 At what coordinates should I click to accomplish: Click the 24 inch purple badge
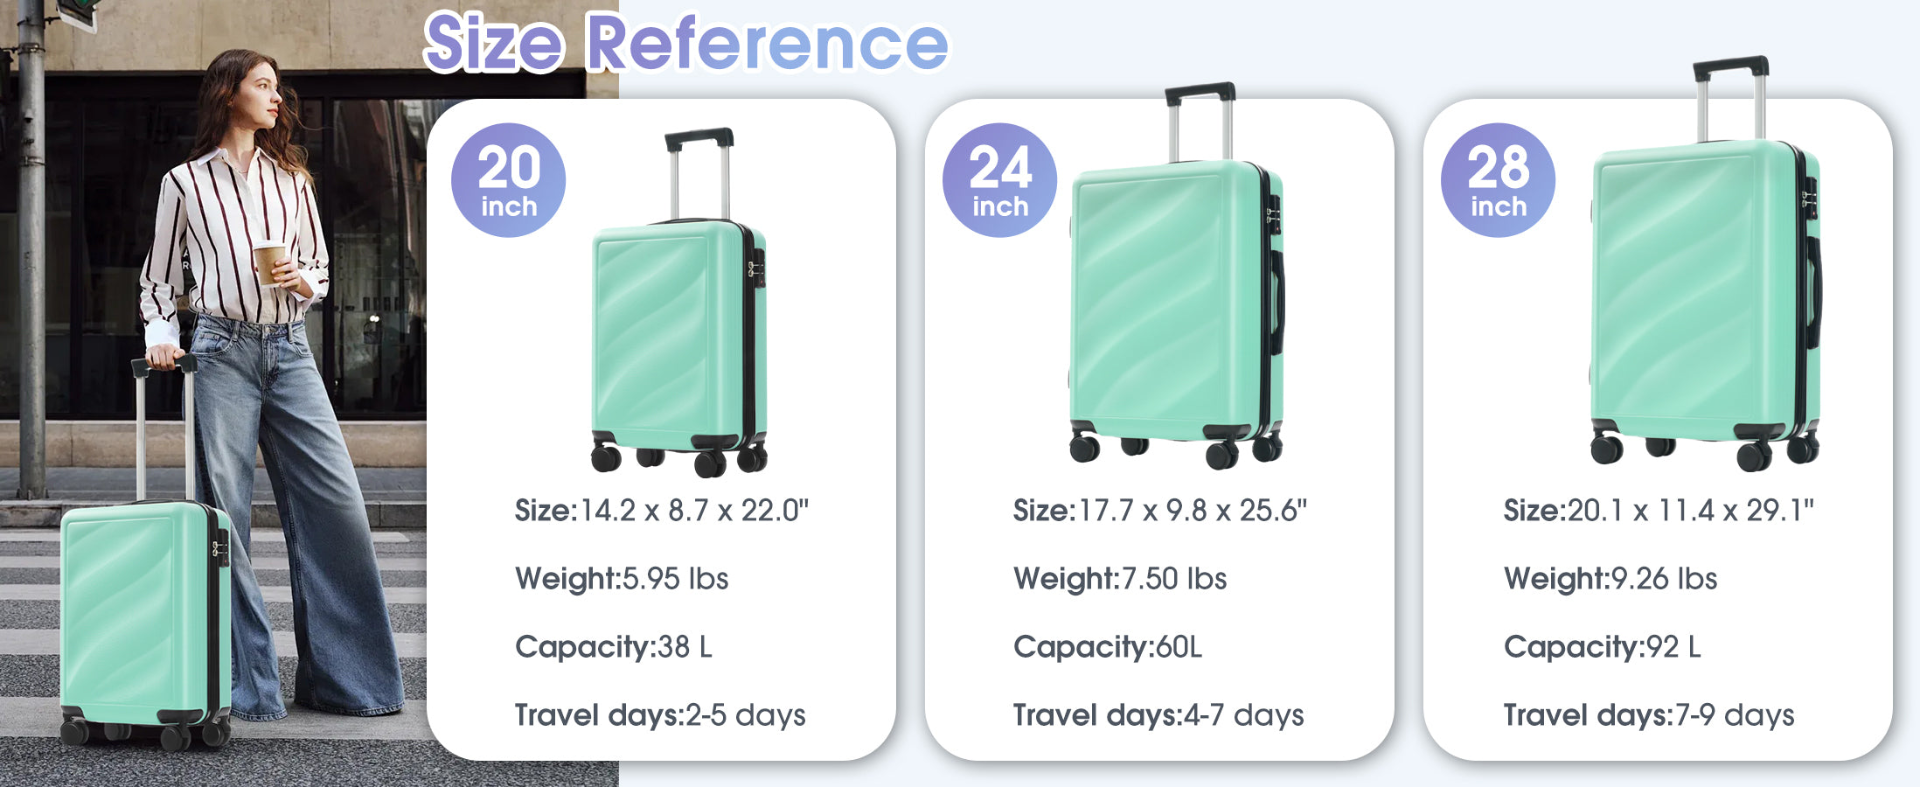[x=999, y=180]
